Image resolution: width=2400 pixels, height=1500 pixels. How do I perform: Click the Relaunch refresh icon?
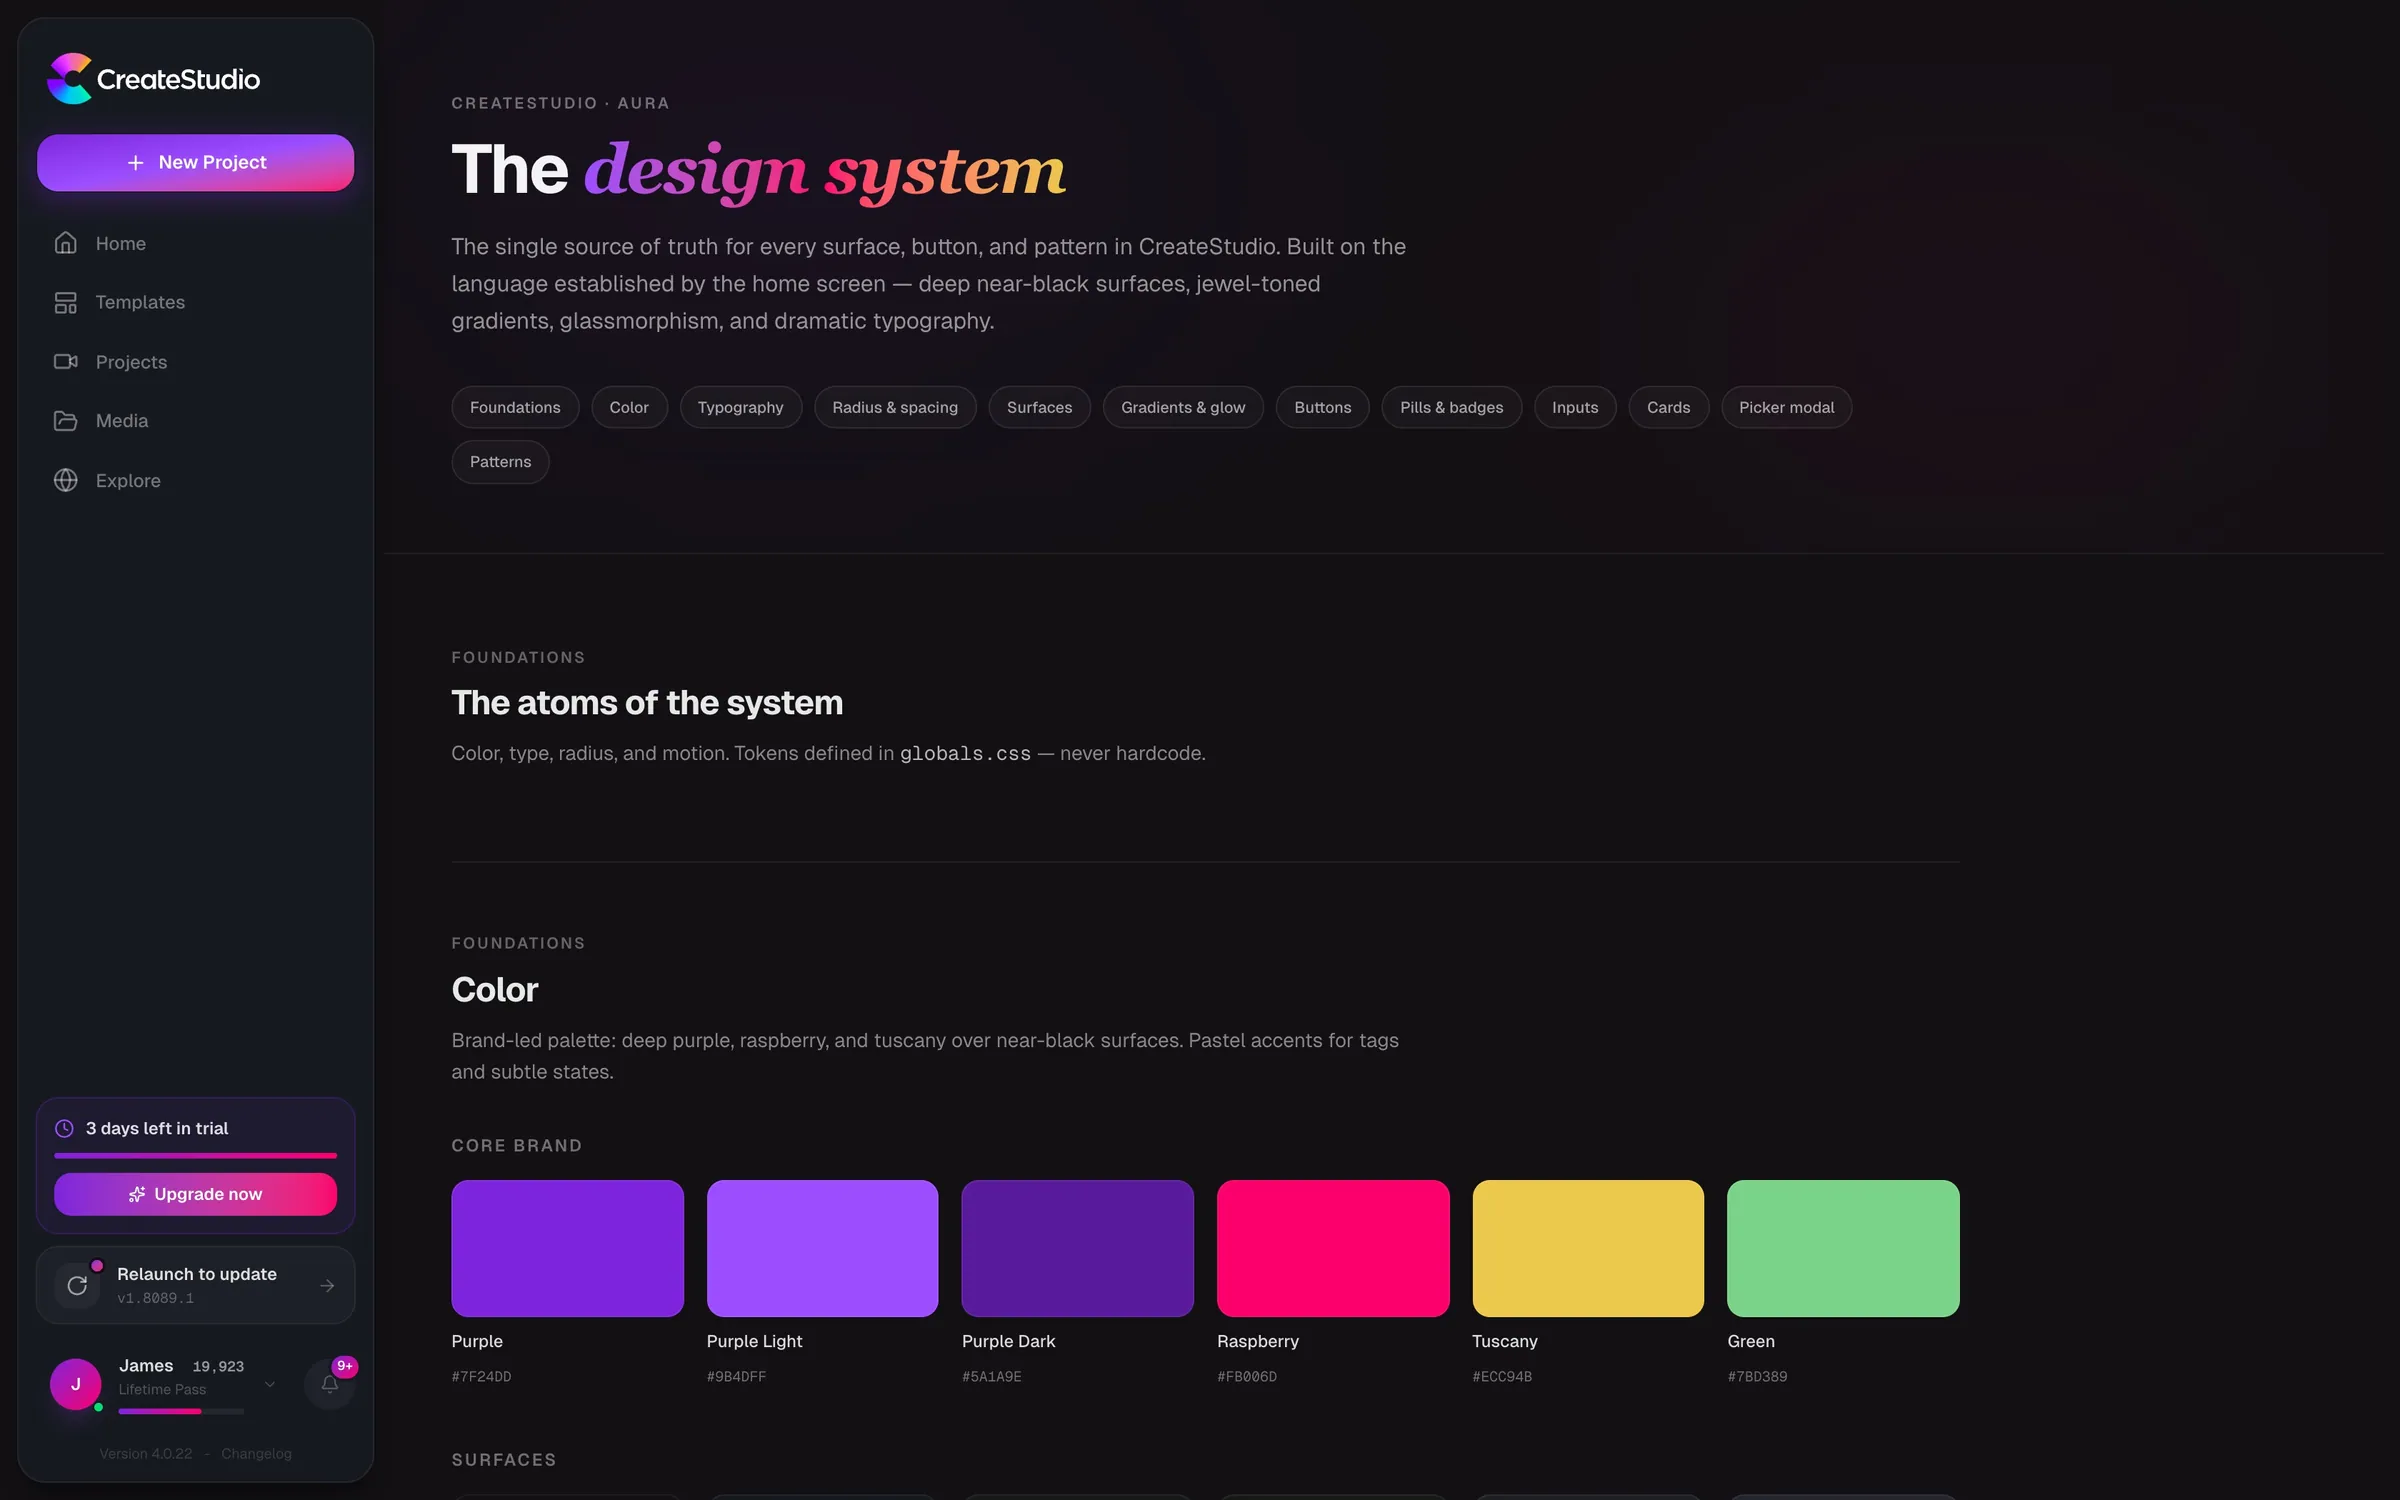77,1286
